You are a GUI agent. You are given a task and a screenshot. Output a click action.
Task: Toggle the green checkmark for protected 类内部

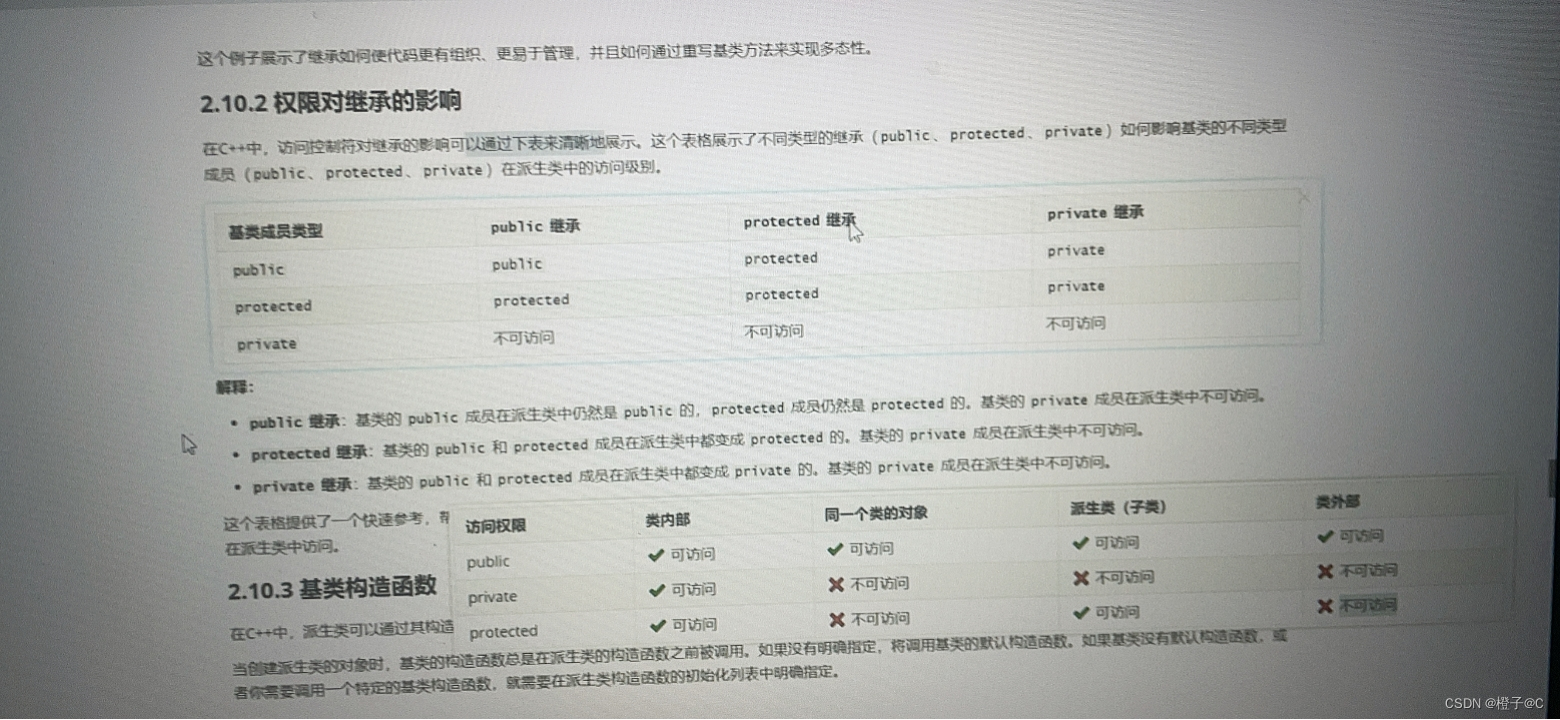(x=658, y=625)
